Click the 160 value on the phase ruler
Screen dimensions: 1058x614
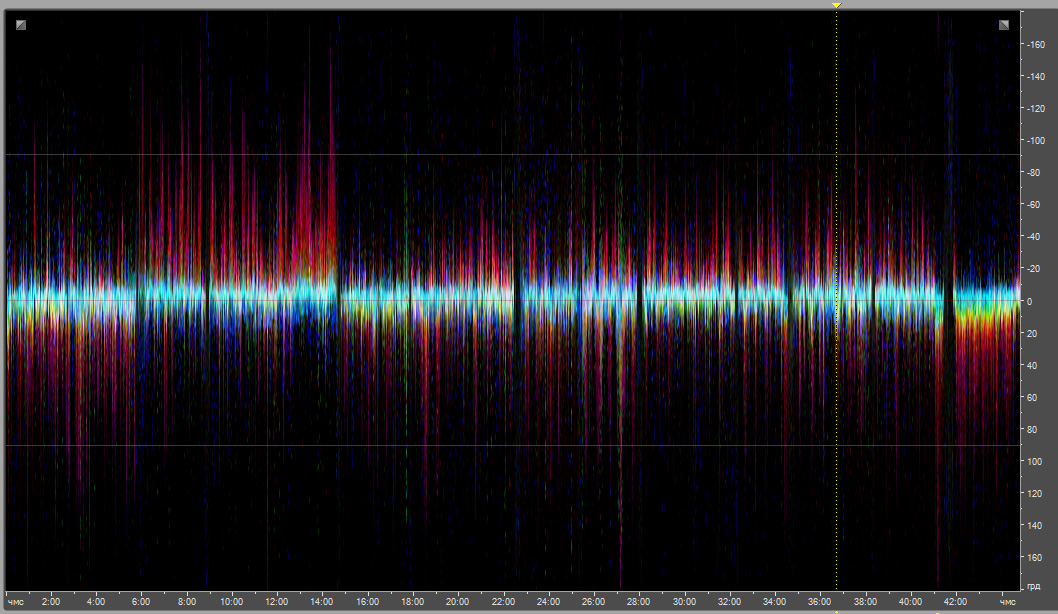[x=1036, y=557]
